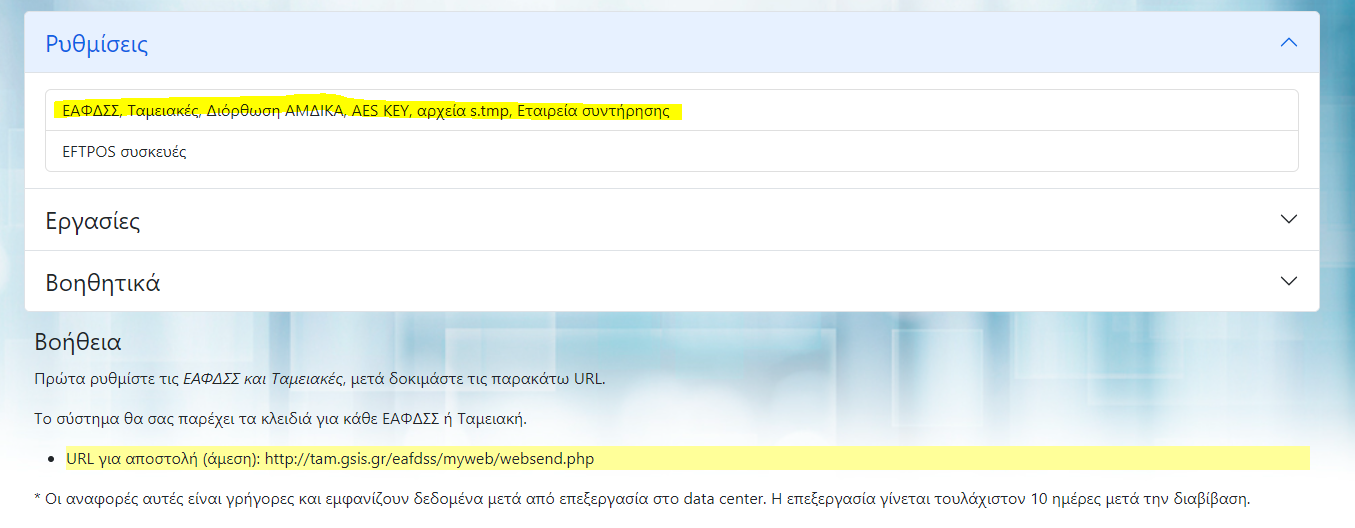
Task: Click the chevron on Εργασίες row
Action: point(1289,220)
